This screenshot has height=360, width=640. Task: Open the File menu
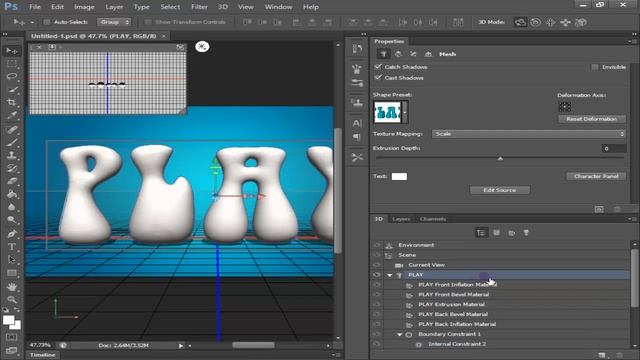pos(35,7)
